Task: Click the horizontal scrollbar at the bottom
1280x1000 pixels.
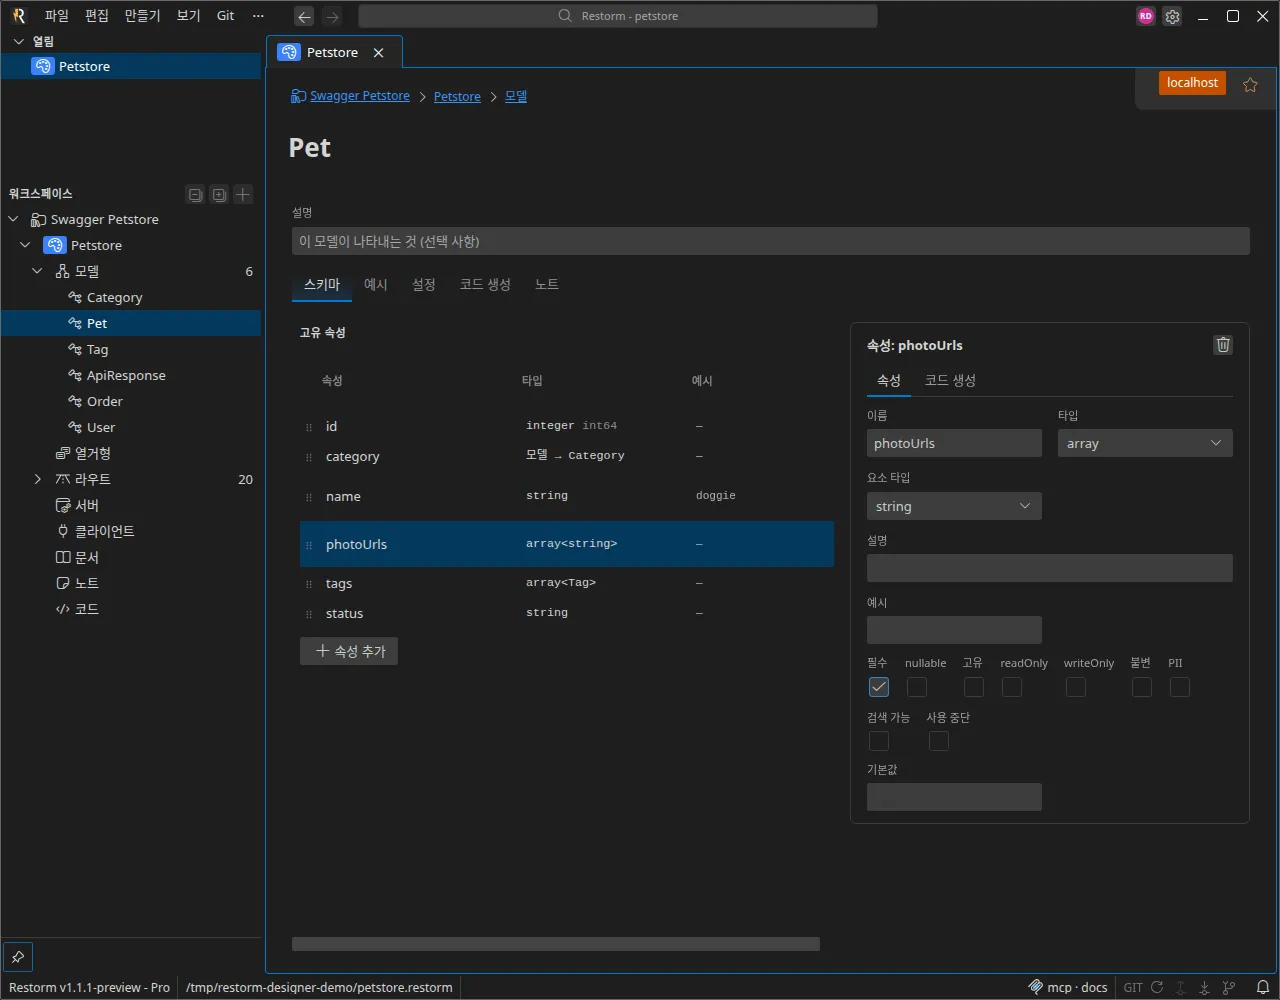Action: [556, 944]
